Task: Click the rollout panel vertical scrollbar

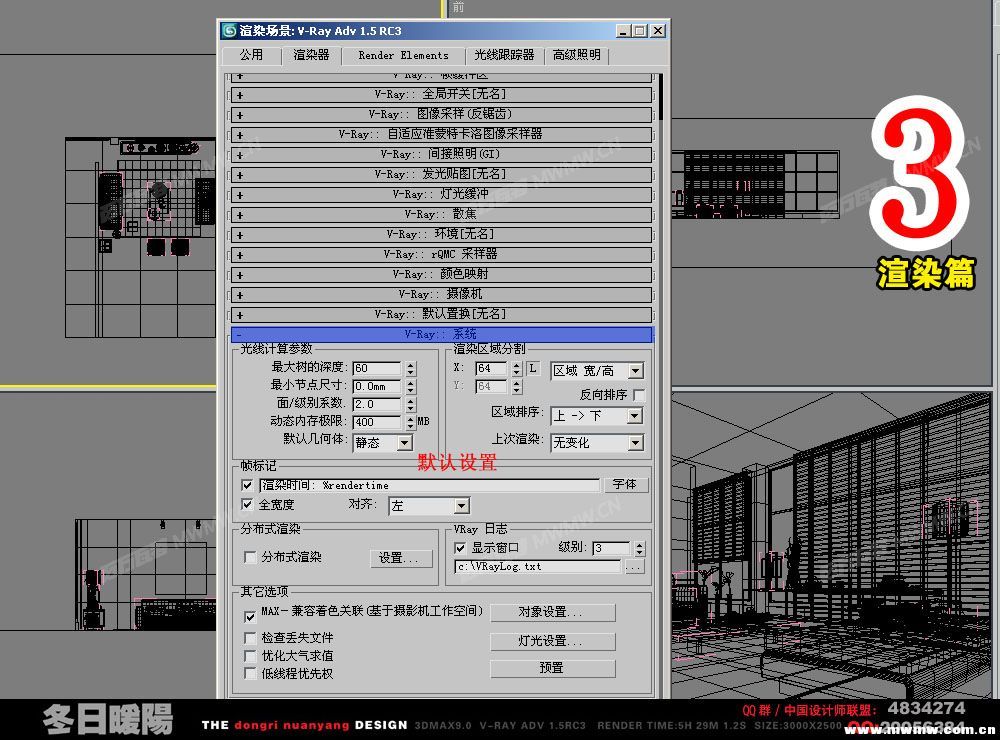Action: click(661, 96)
